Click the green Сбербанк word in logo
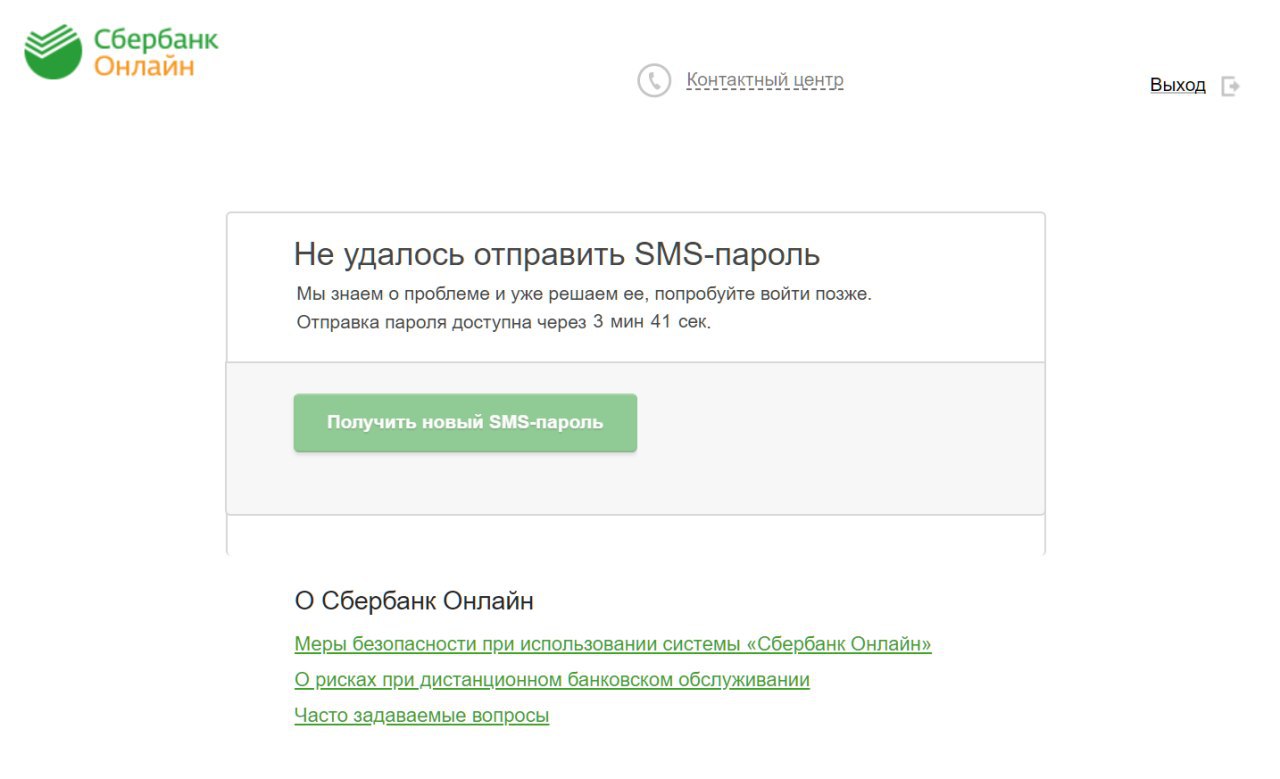Image resolution: width=1280 pixels, height=779 pixels. pos(155,41)
